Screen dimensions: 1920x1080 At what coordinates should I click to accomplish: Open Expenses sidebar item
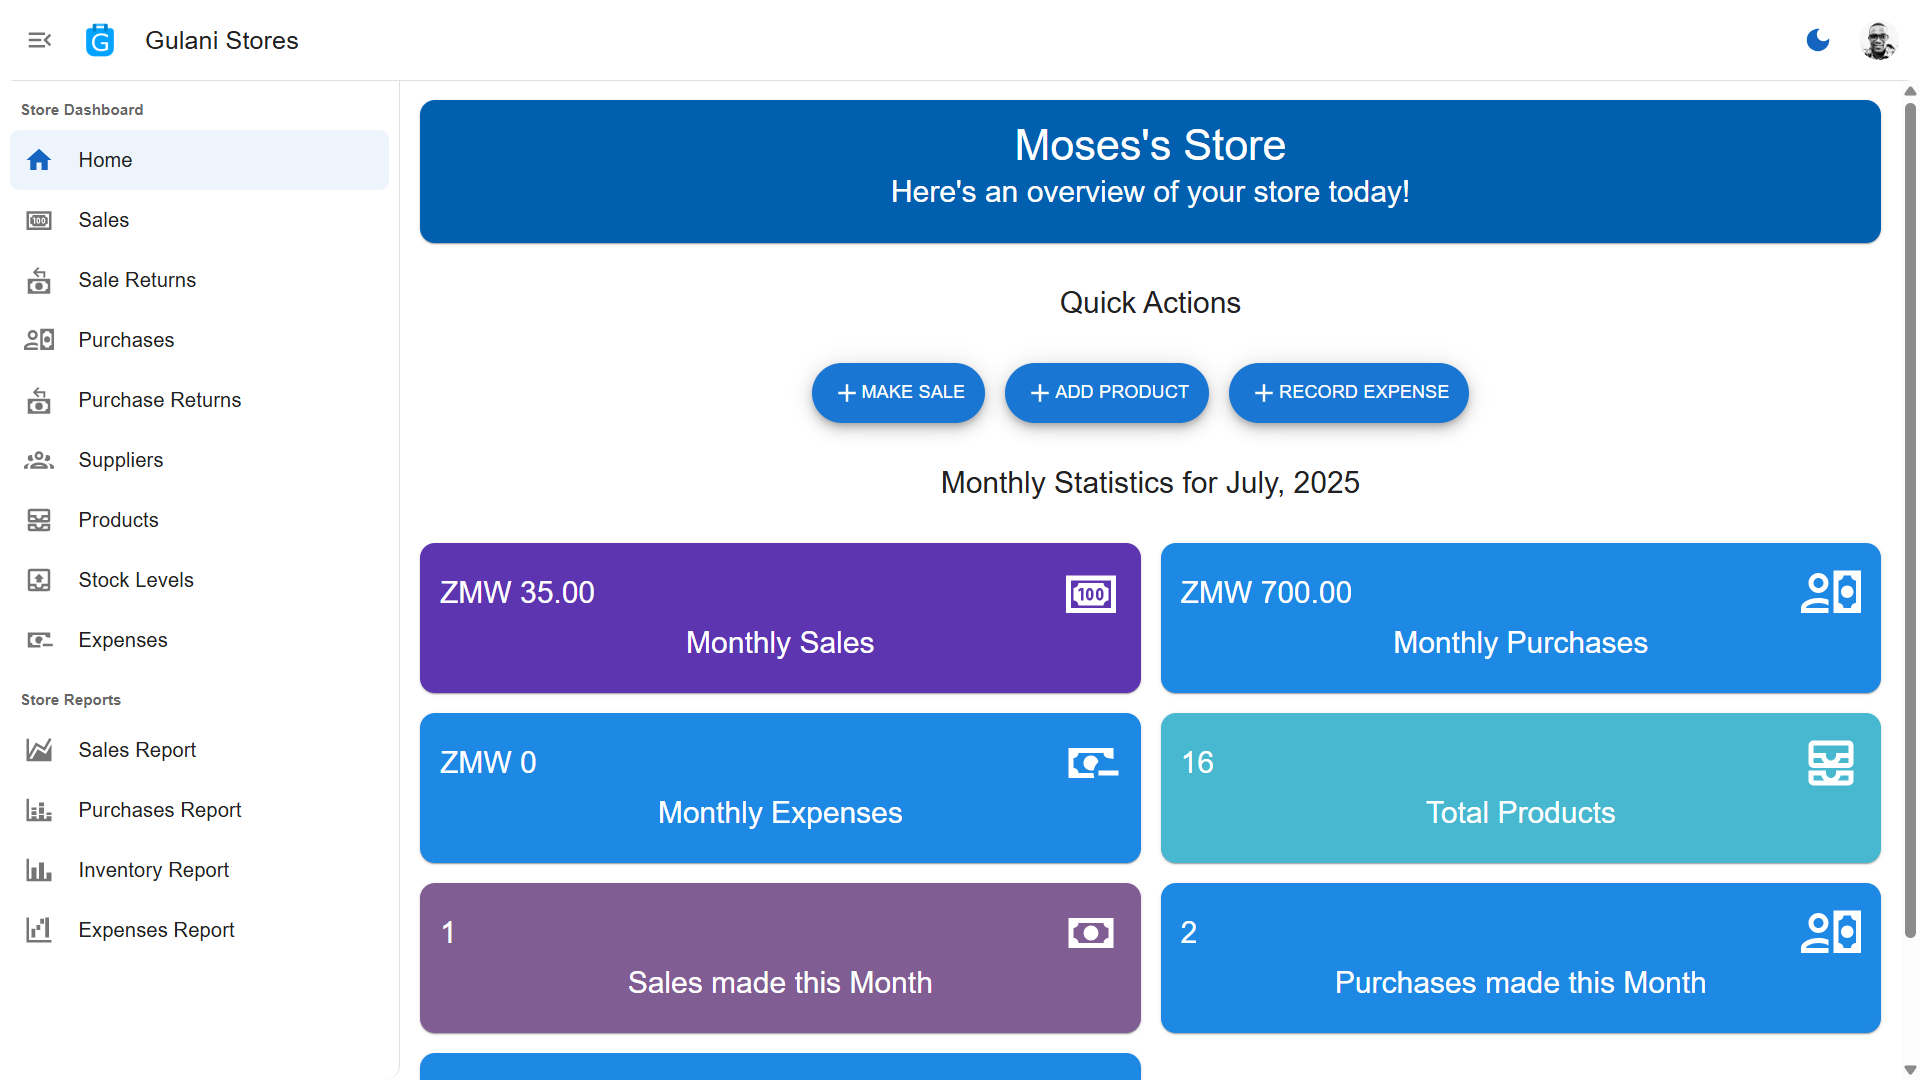[x=122, y=640]
